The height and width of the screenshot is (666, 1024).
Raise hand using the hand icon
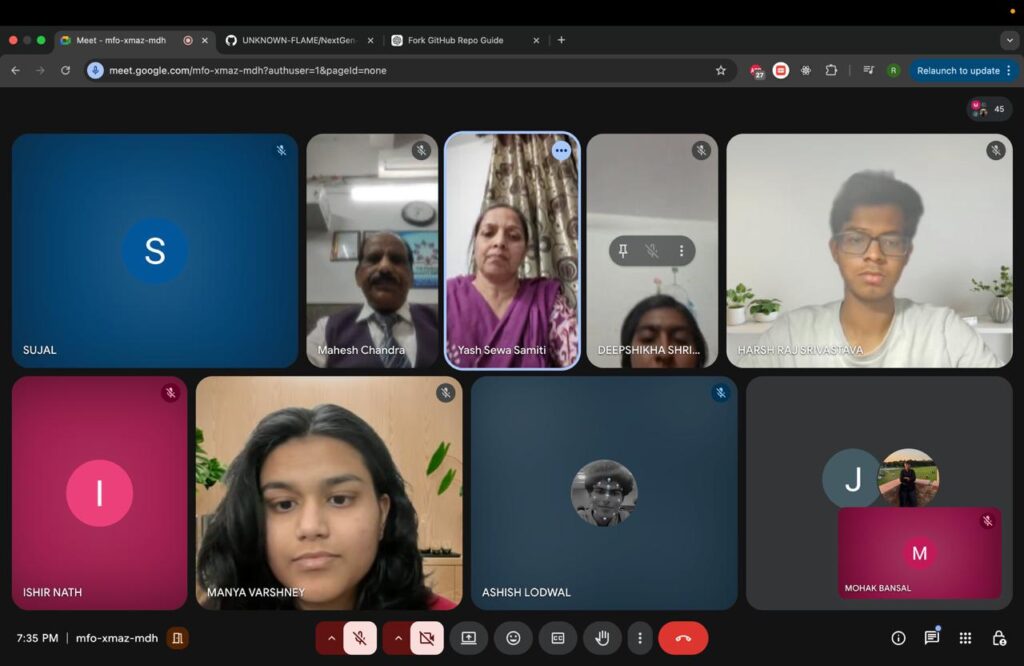602,638
